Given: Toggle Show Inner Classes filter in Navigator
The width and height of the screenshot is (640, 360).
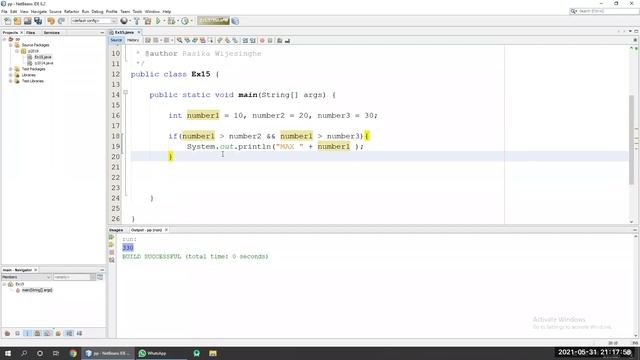Looking at the screenshot, I should tap(48, 333).
